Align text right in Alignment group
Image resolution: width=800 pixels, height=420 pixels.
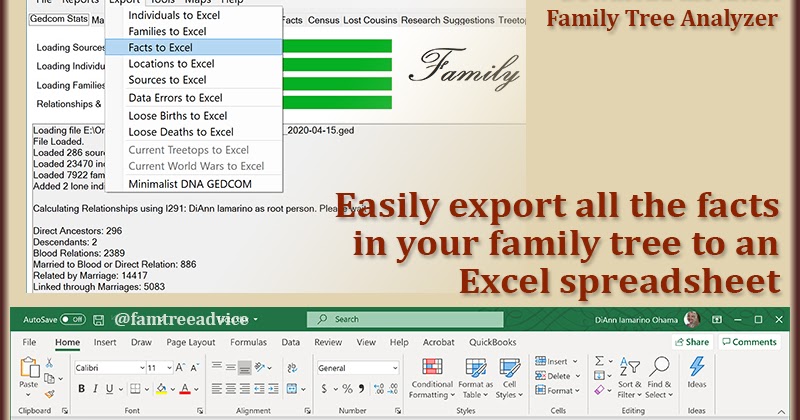(245, 389)
